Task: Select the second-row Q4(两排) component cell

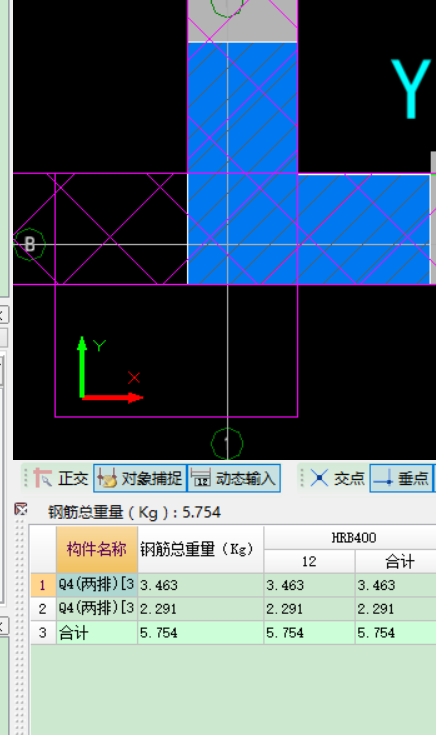Action: pos(97,609)
